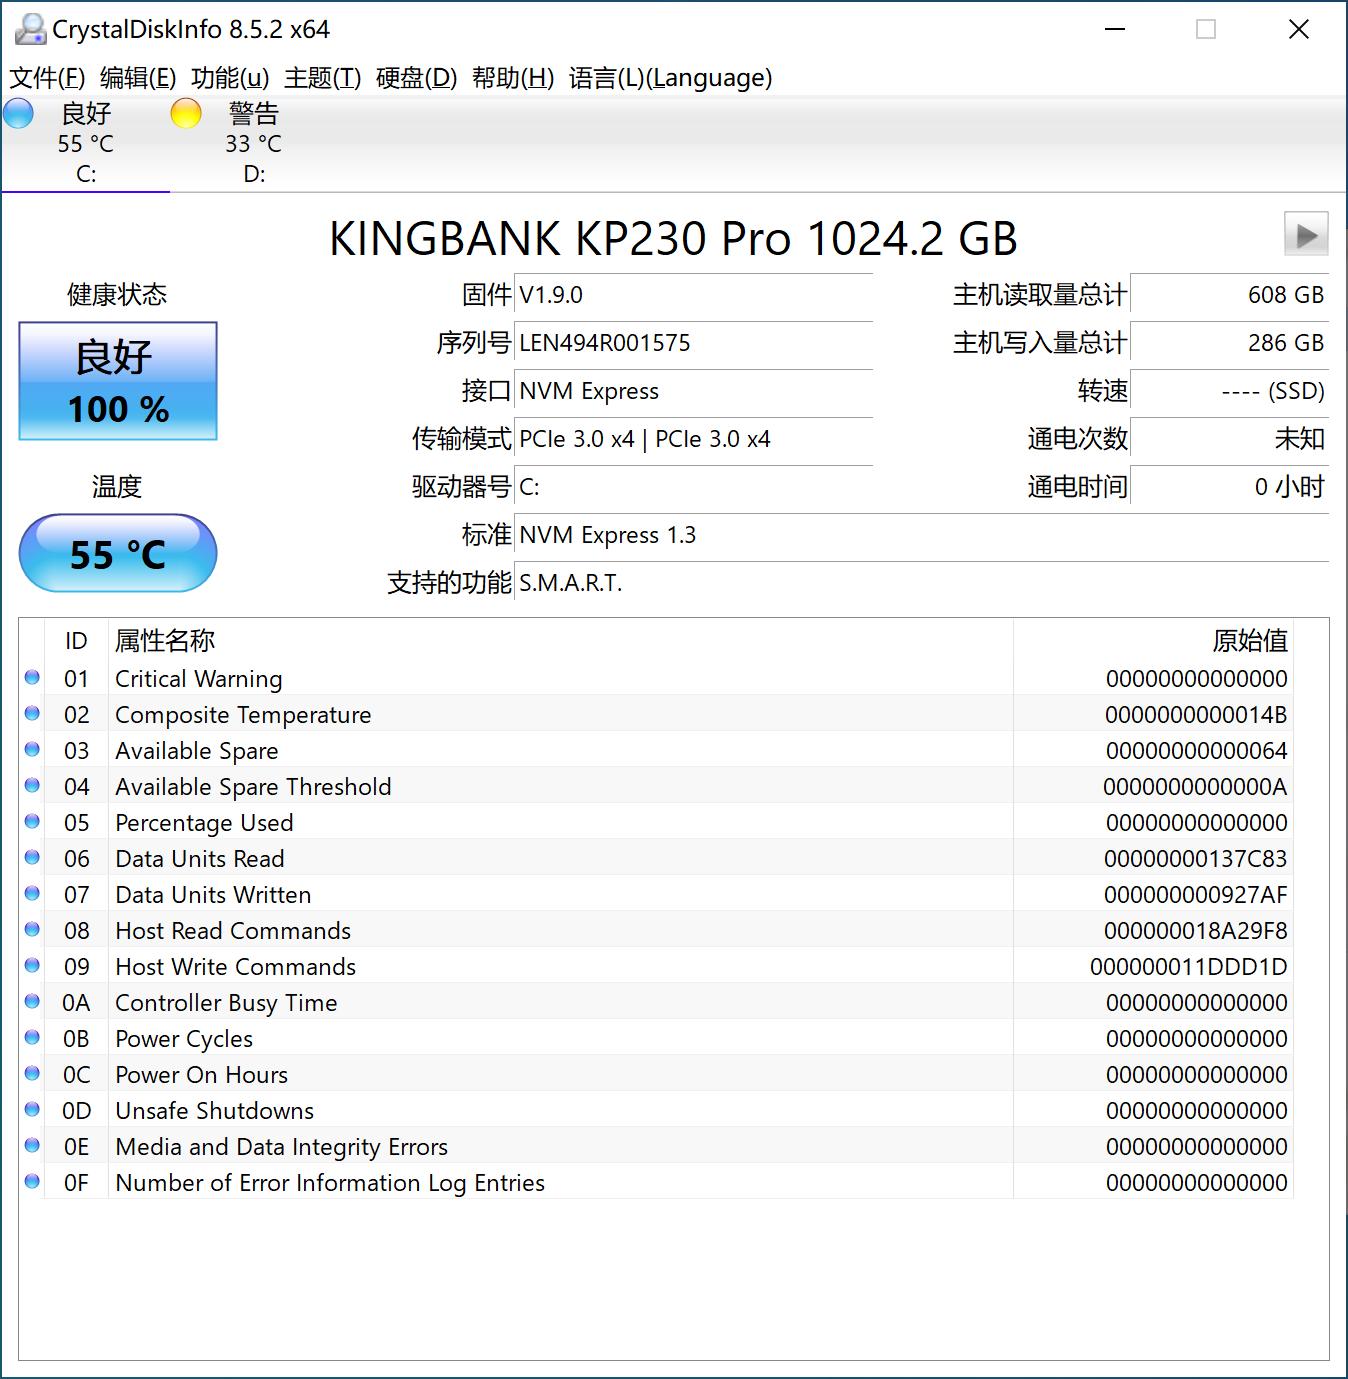Click the yellow warning indicator above D:
The width and height of the screenshot is (1348, 1379).
coord(185,114)
